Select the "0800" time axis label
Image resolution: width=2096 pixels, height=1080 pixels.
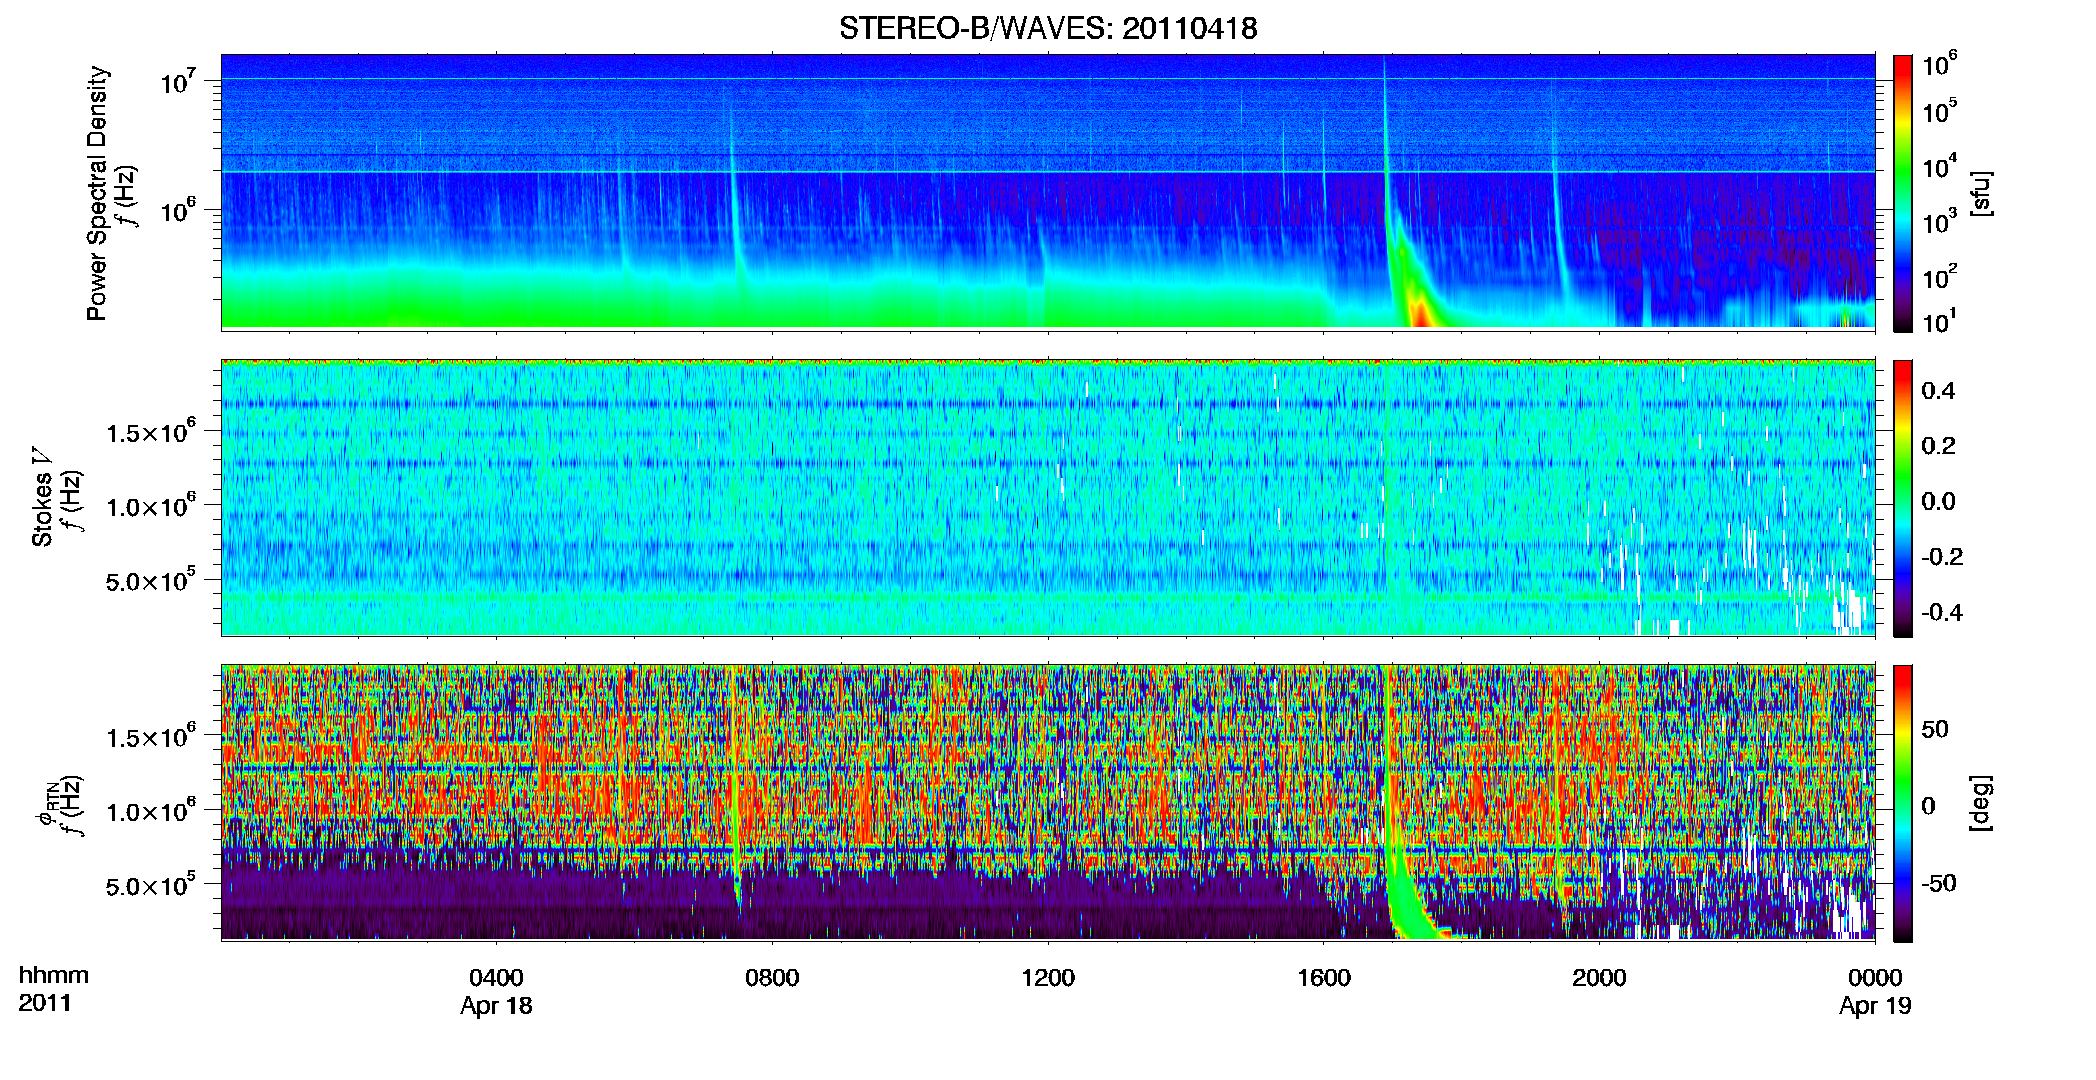pos(772,977)
